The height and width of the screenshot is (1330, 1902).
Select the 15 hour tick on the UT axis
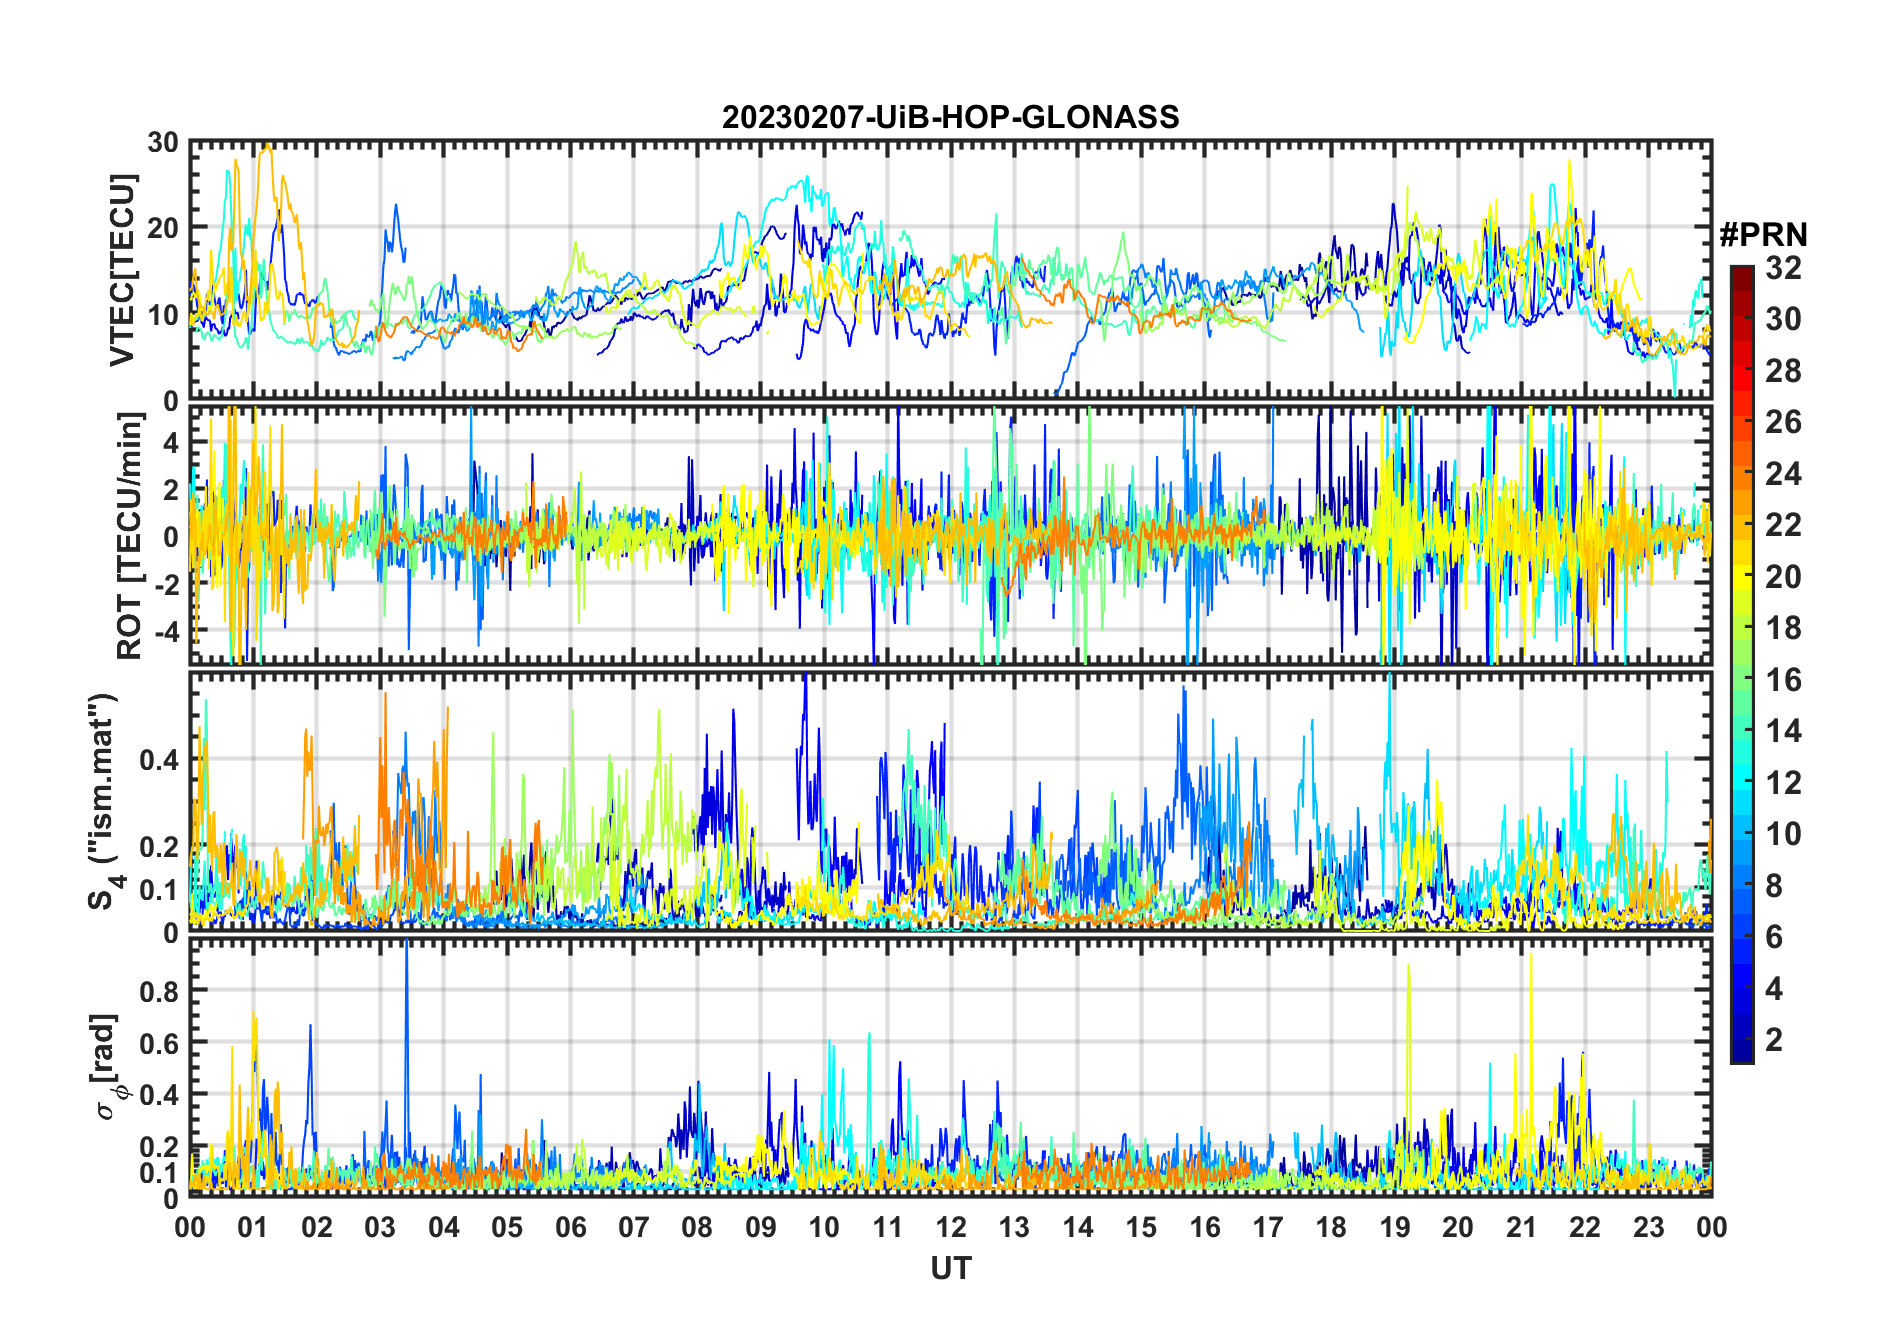(x=1141, y=1227)
